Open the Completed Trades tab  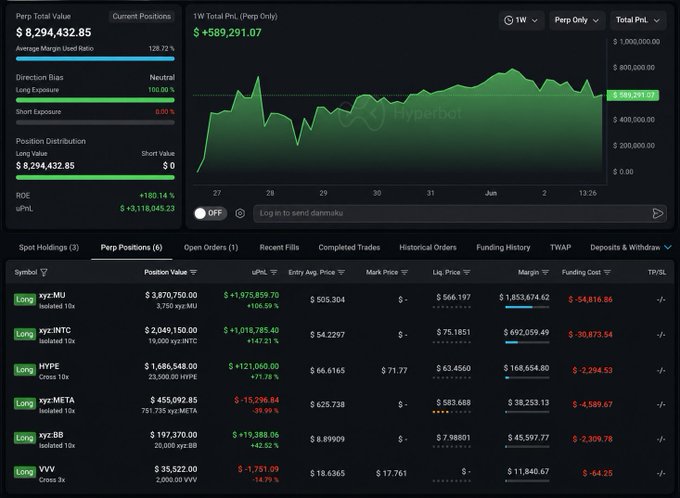[349, 247]
